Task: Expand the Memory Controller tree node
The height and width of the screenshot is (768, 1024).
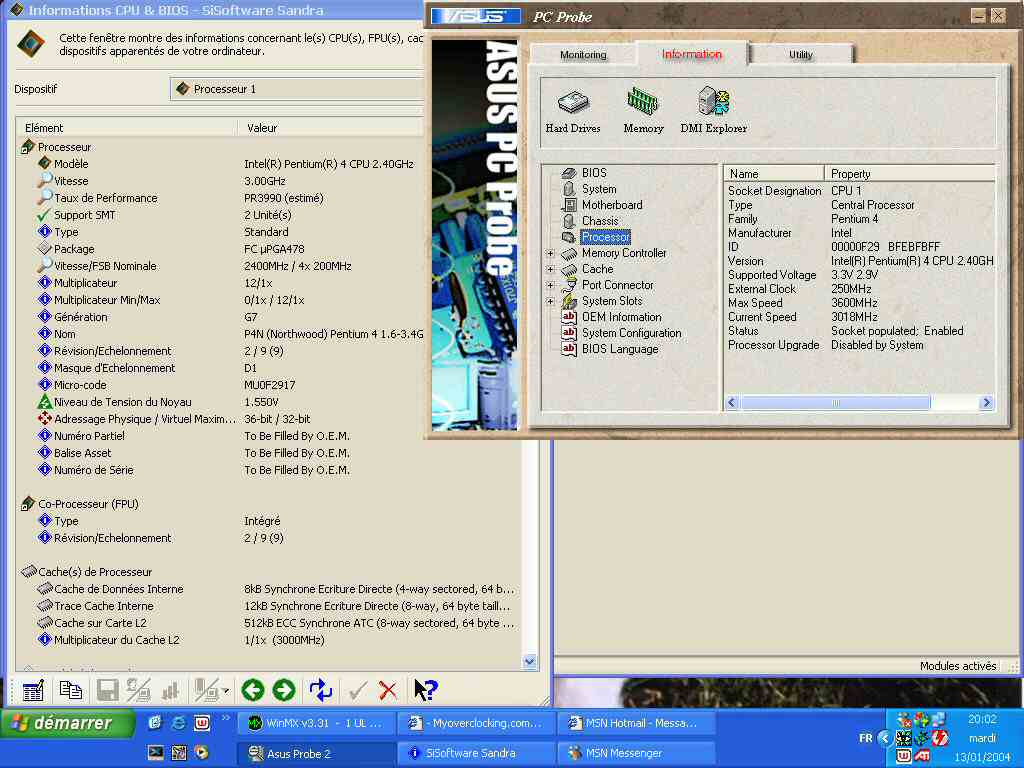Action: (x=550, y=253)
